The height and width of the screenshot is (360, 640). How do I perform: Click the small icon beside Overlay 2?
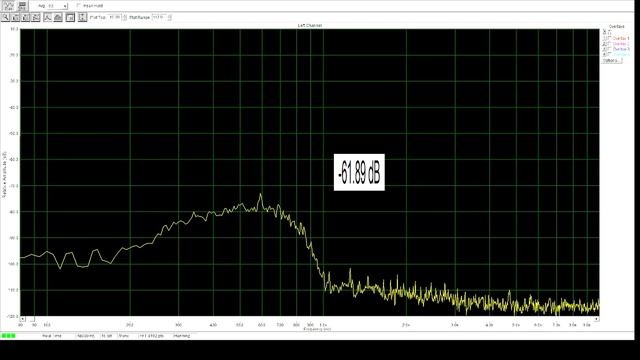coord(604,44)
